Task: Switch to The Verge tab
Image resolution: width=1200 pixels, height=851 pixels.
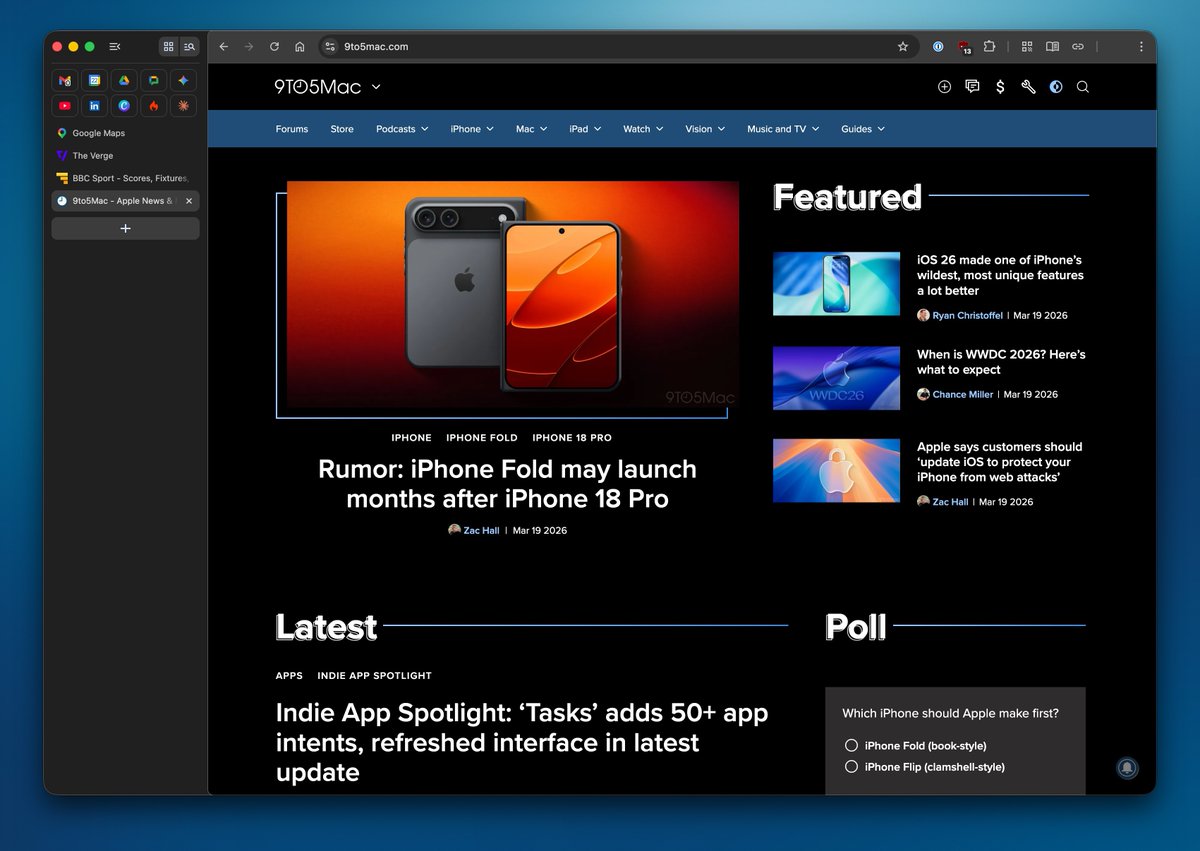Action: tap(125, 156)
